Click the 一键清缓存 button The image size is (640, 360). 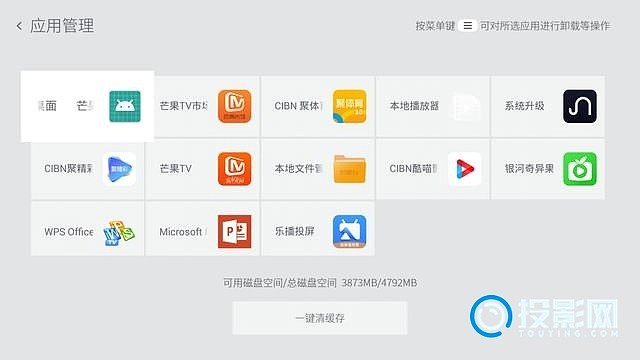320,318
